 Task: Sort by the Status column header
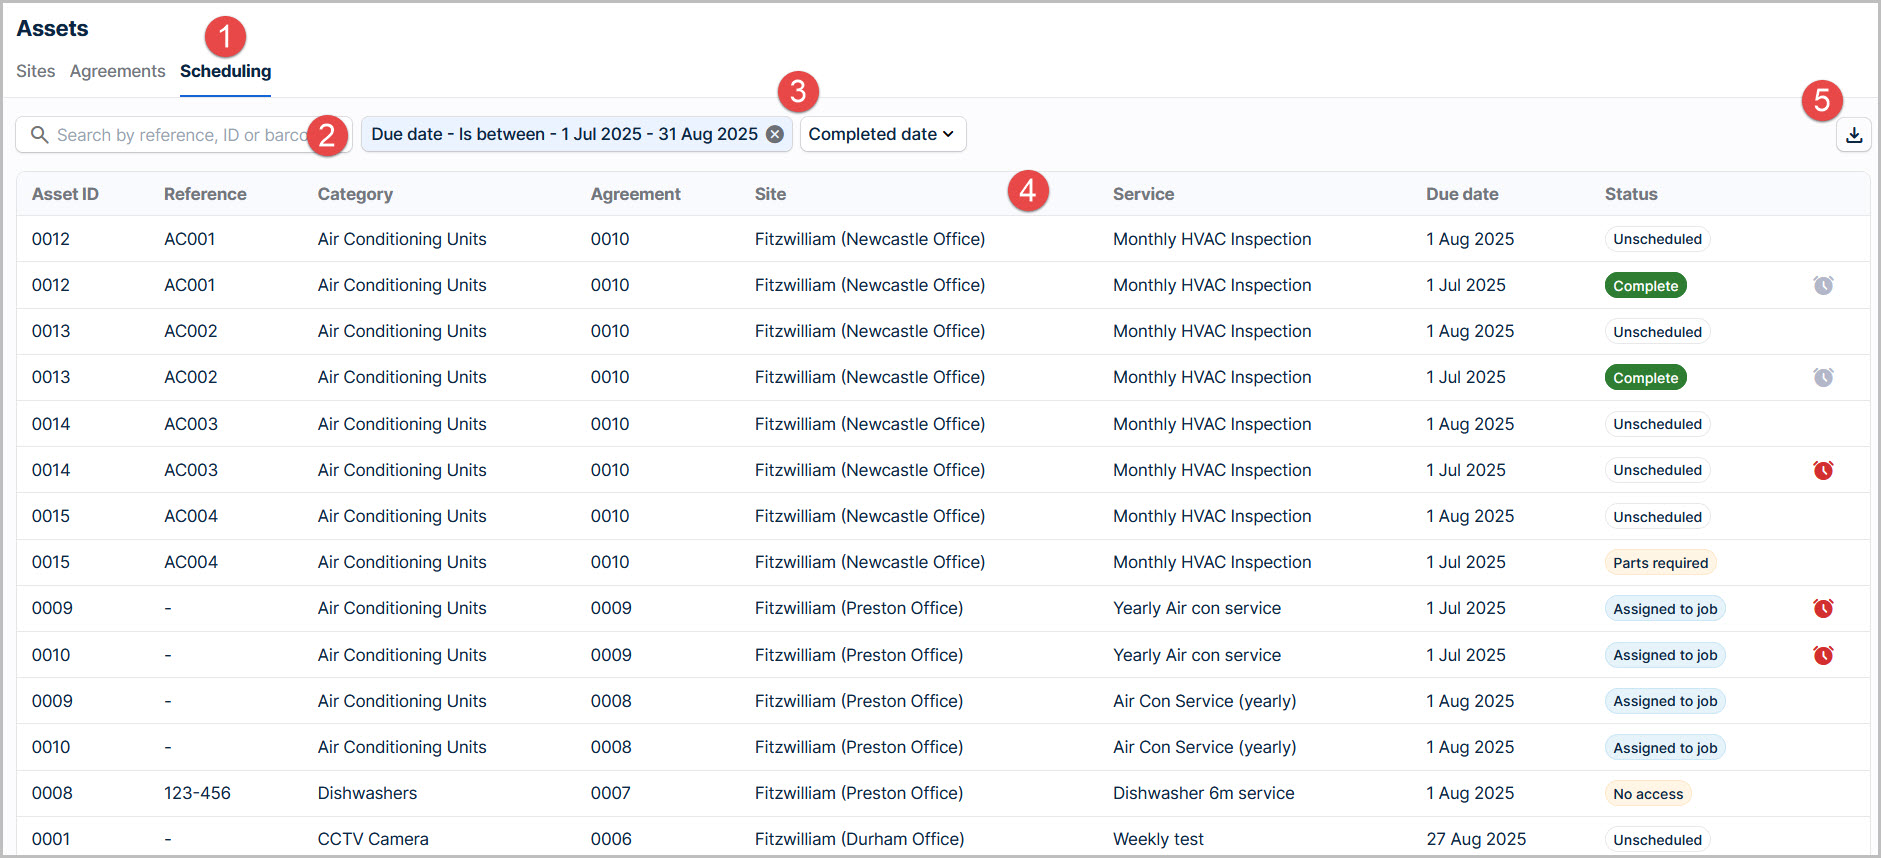pos(1631,194)
